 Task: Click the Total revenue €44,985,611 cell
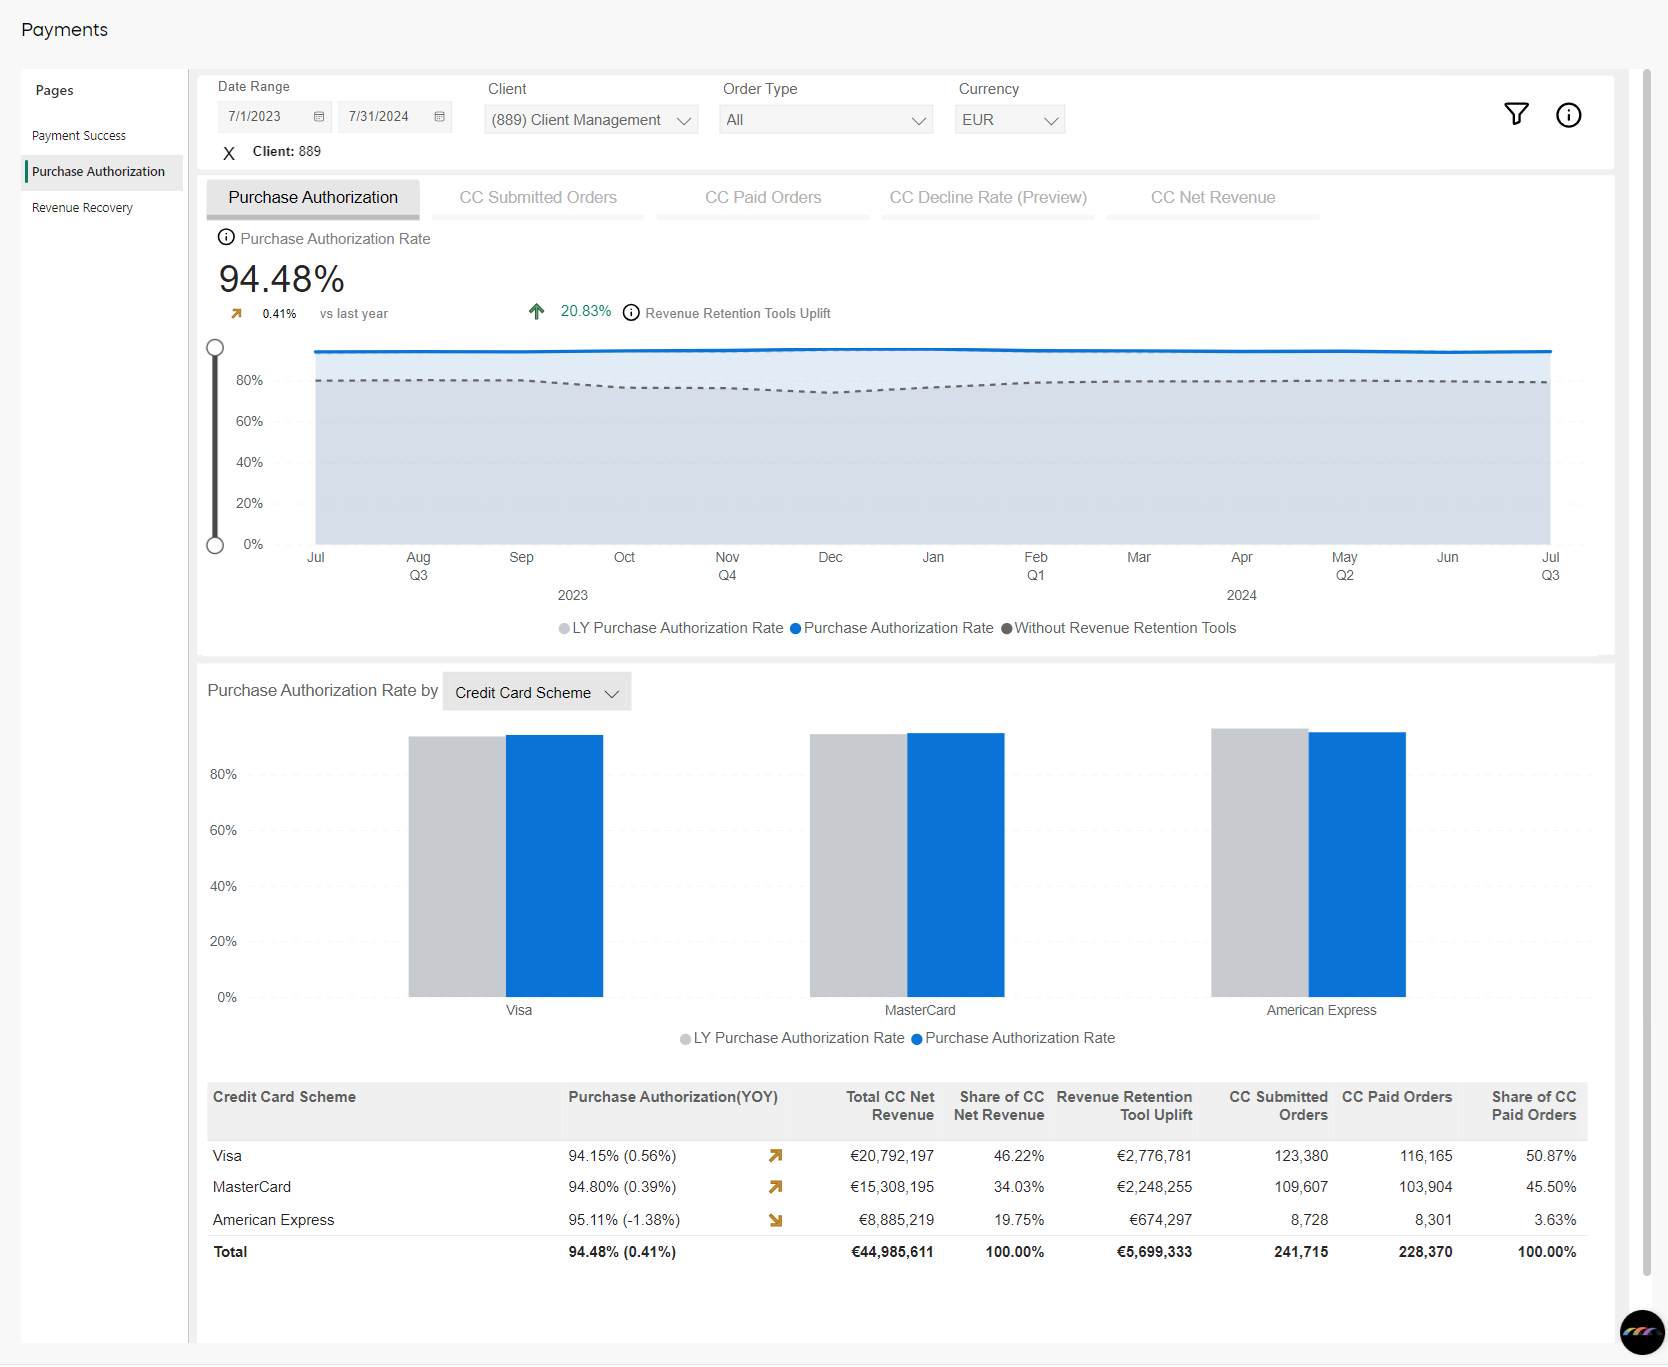(x=891, y=1252)
